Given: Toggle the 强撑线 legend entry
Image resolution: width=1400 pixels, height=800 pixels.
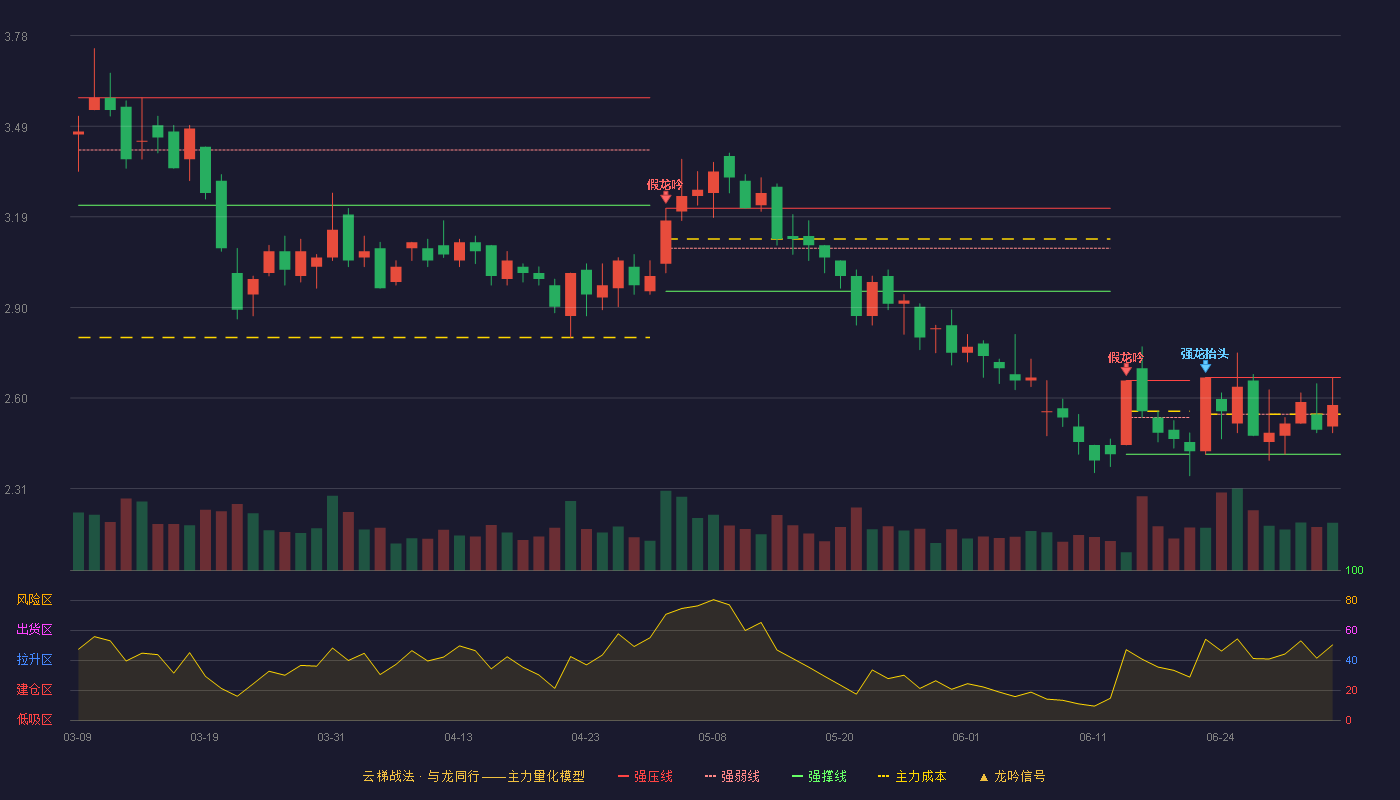Looking at the screenshot, I should click(819, 776).
